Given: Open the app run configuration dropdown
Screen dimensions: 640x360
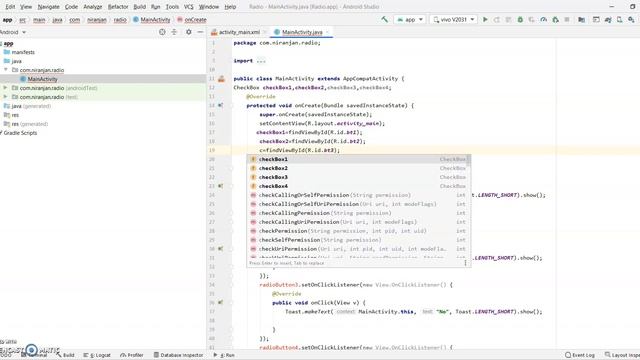Looking at the screenshot, I should coord(410,19).
